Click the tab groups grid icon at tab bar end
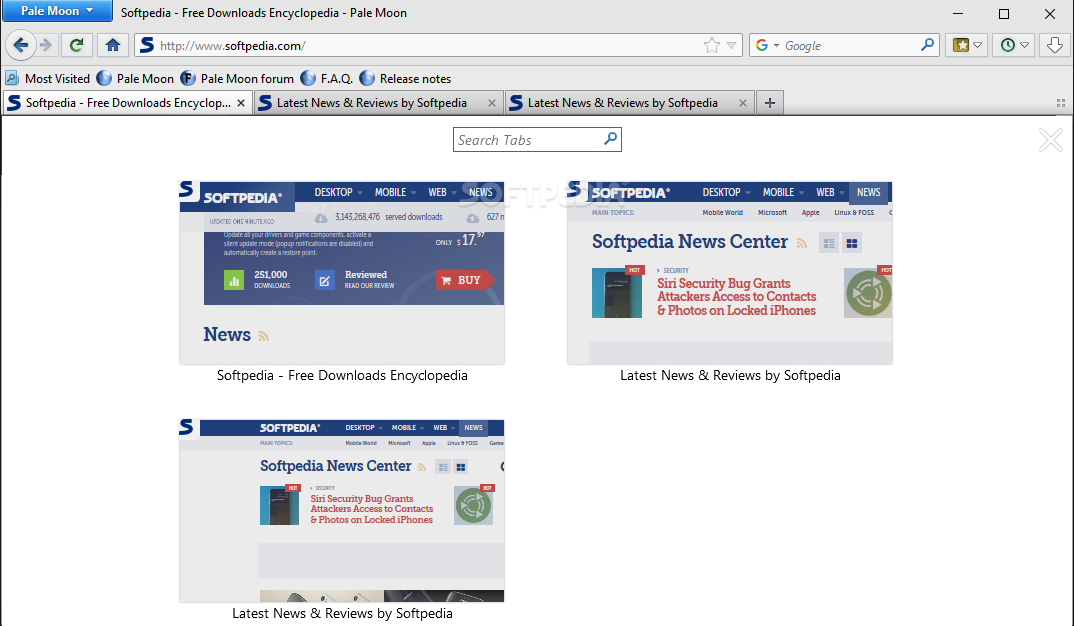Image resolution: width=1074 pixels, height=626 pixels. point(1060,103)
